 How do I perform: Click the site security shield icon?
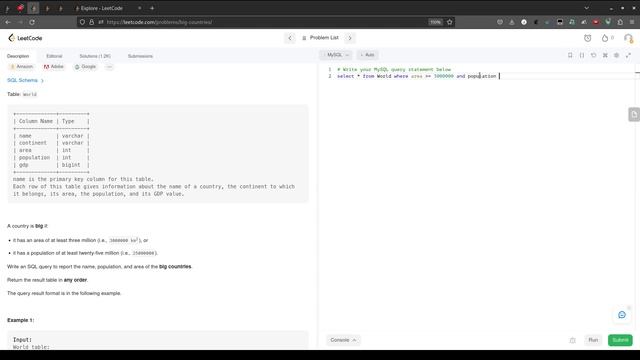coord(82,22)
